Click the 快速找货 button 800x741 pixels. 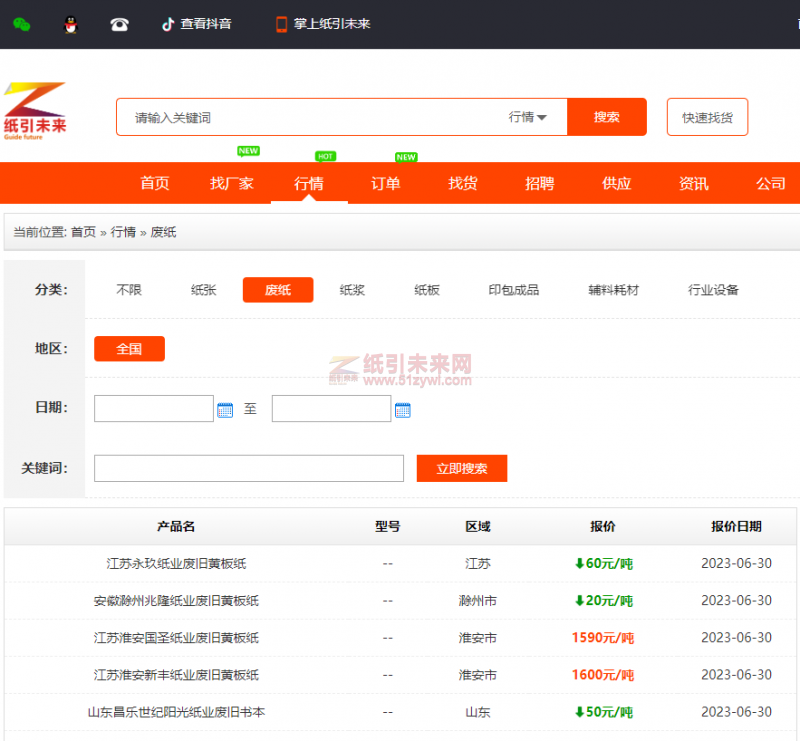707,117
